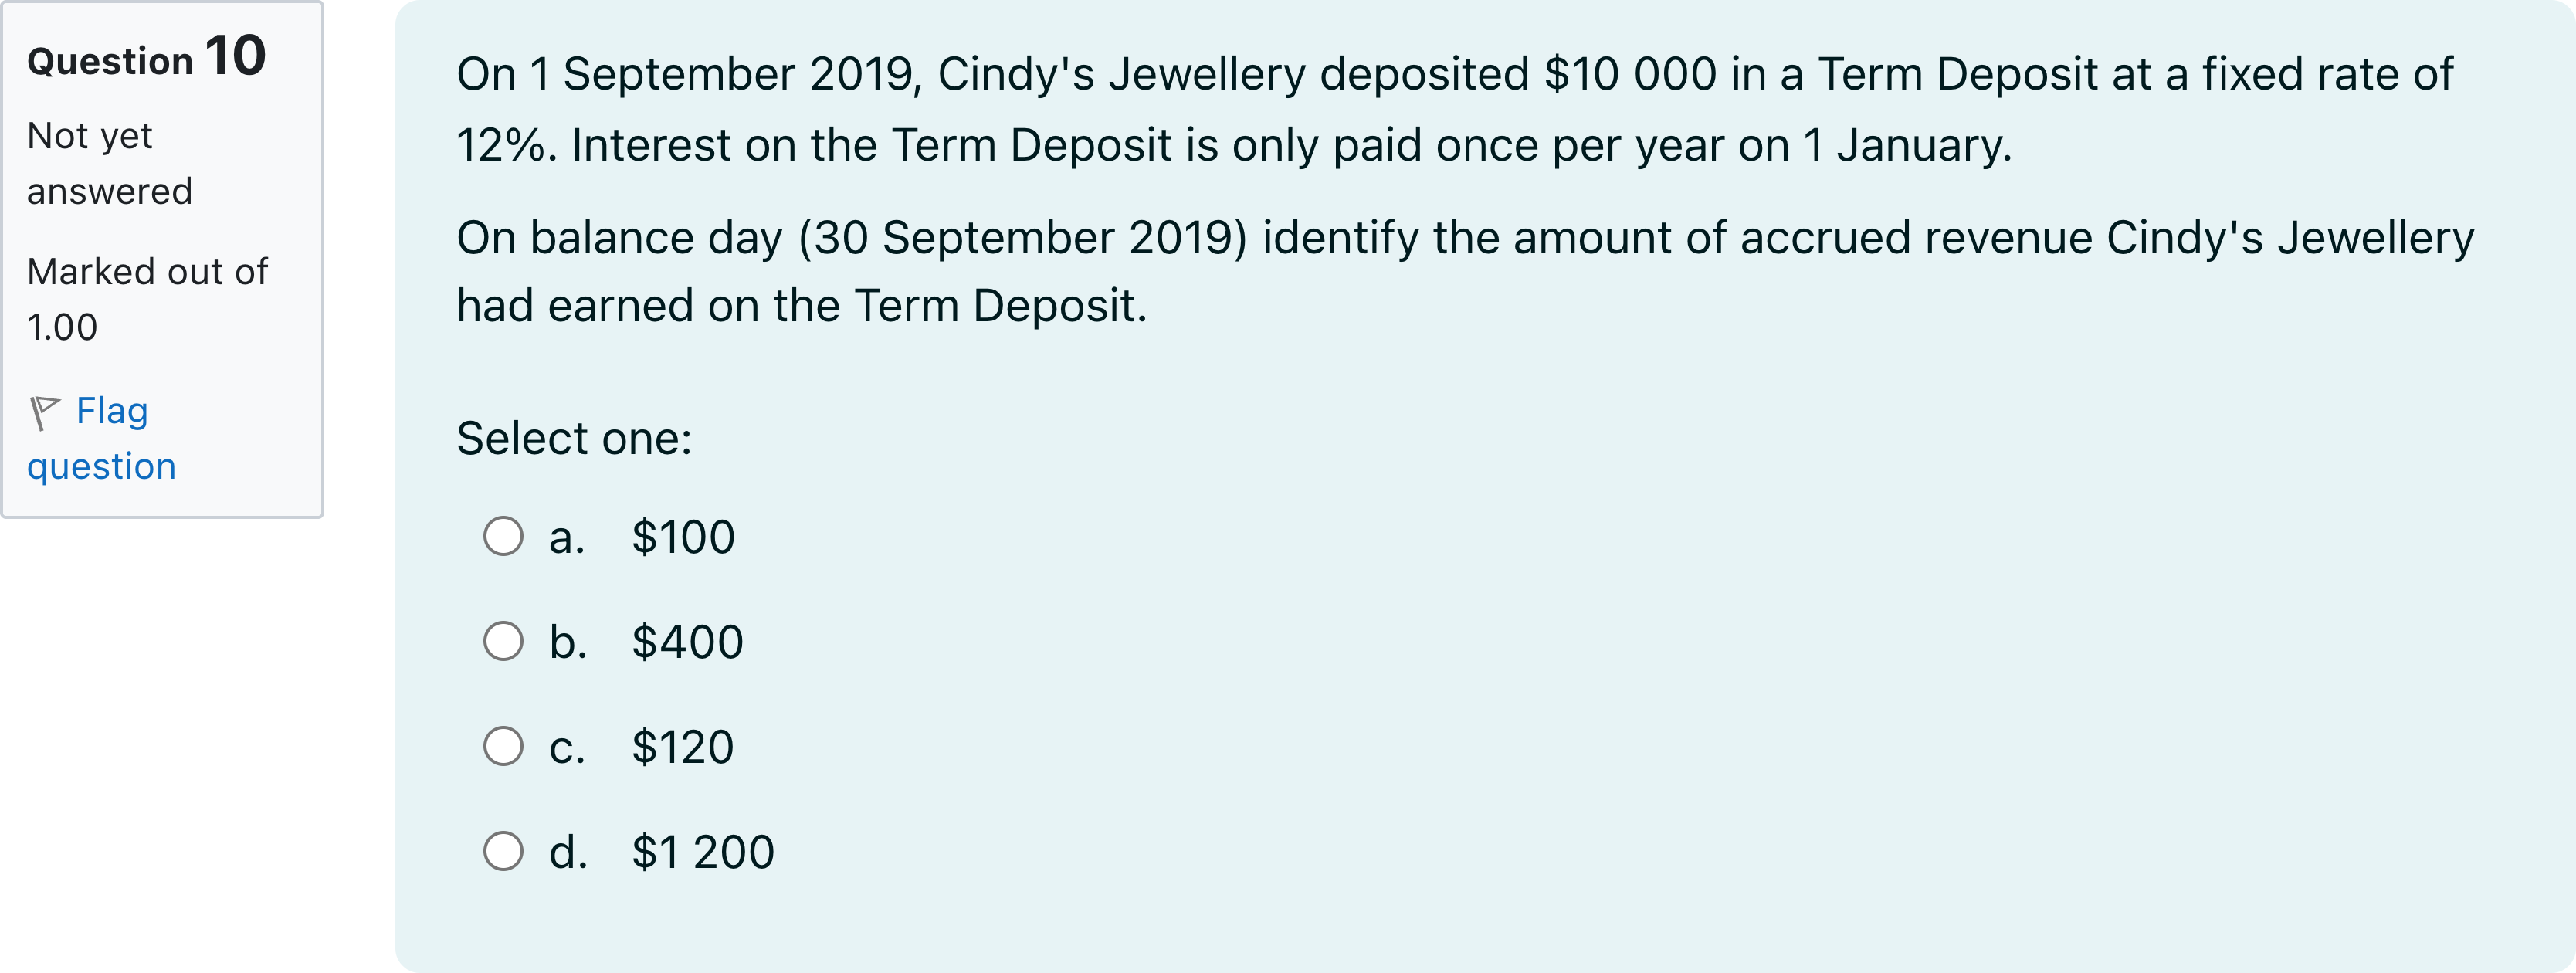Pick radio button for option c
This screenshot has height=973, width=2576.
click(x=503, y=746)
